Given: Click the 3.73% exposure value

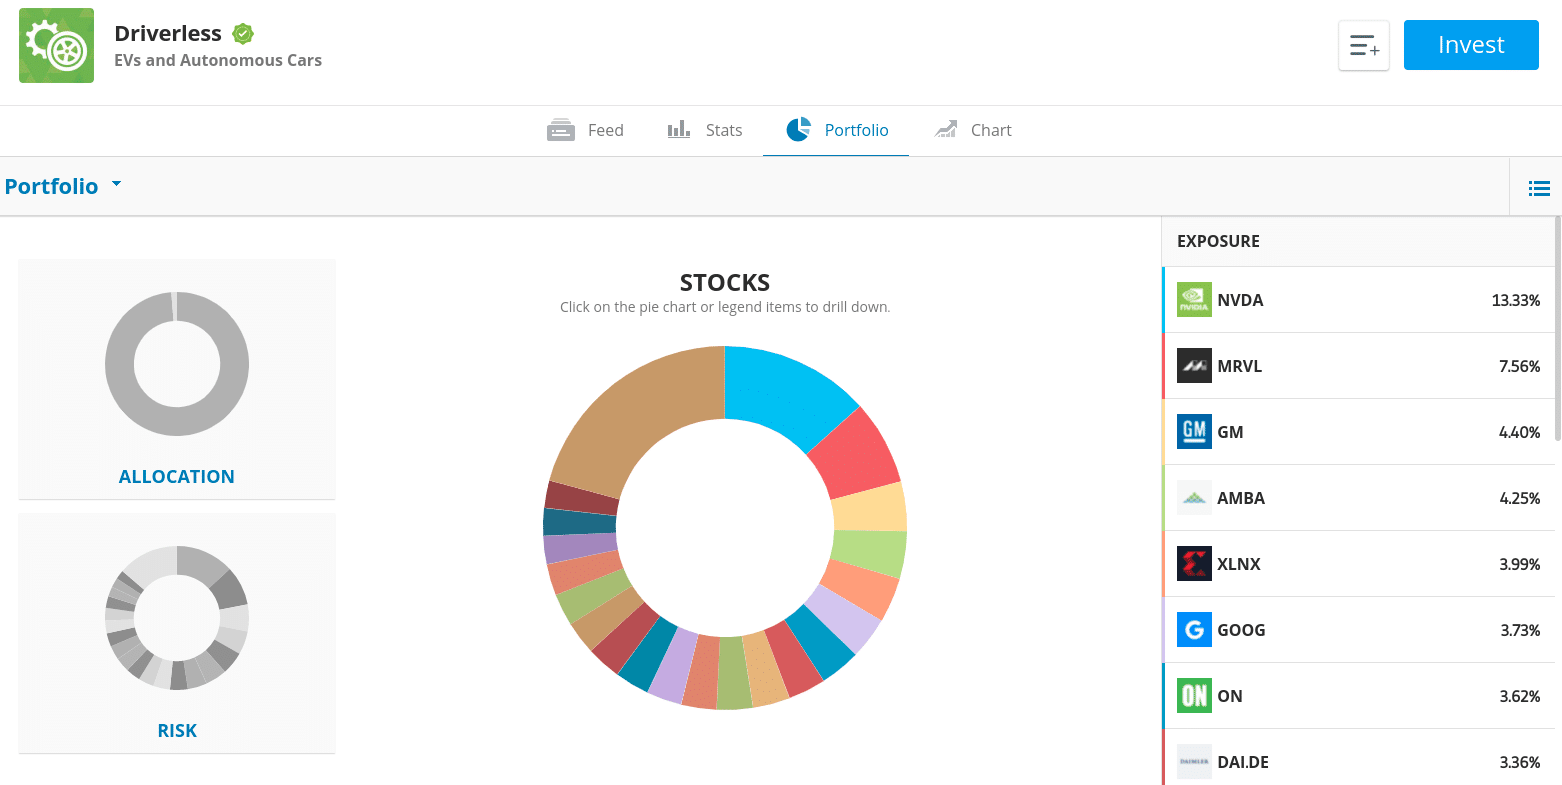Looking at the screenshot, I should tap(1520, 630).
